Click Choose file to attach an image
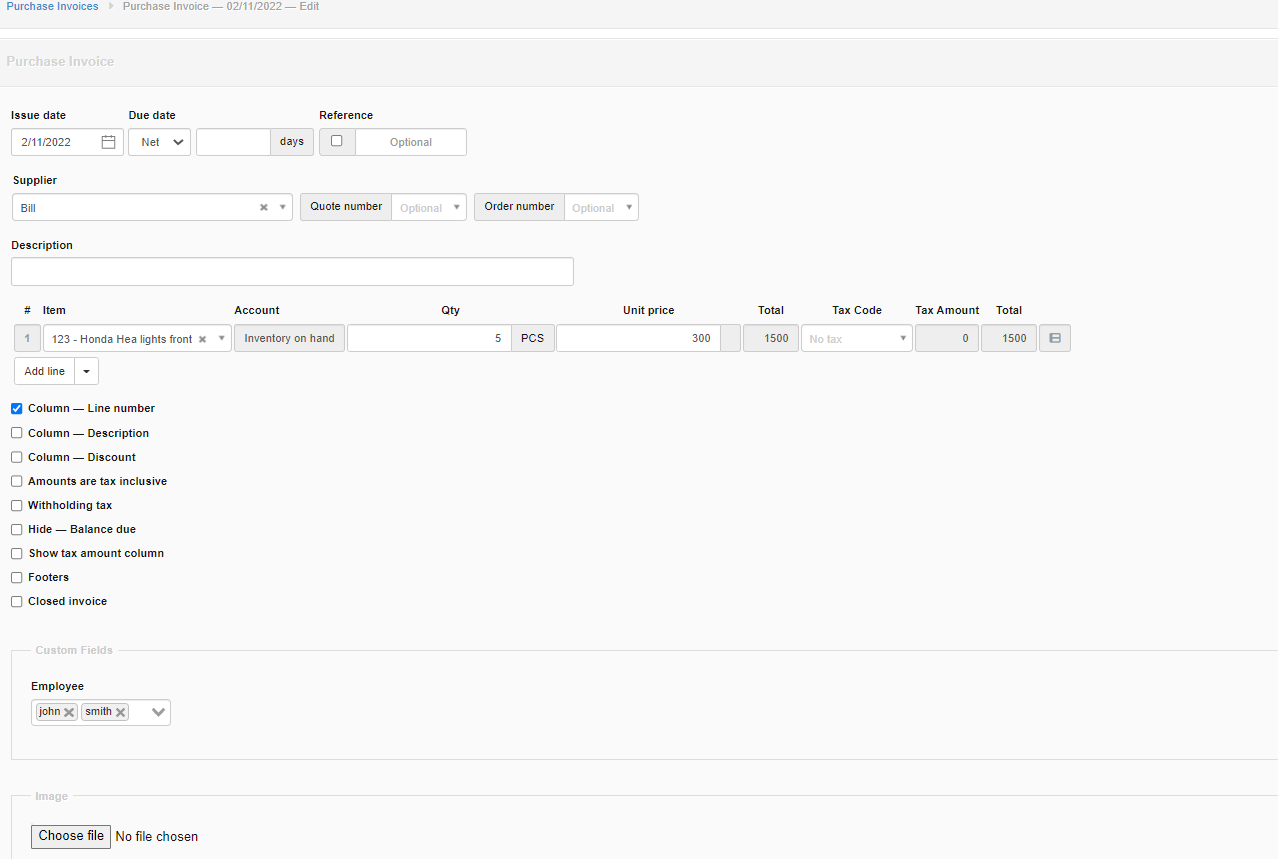Image resolution: width=1278 pixels, height=859 pixels. (70, 836)
